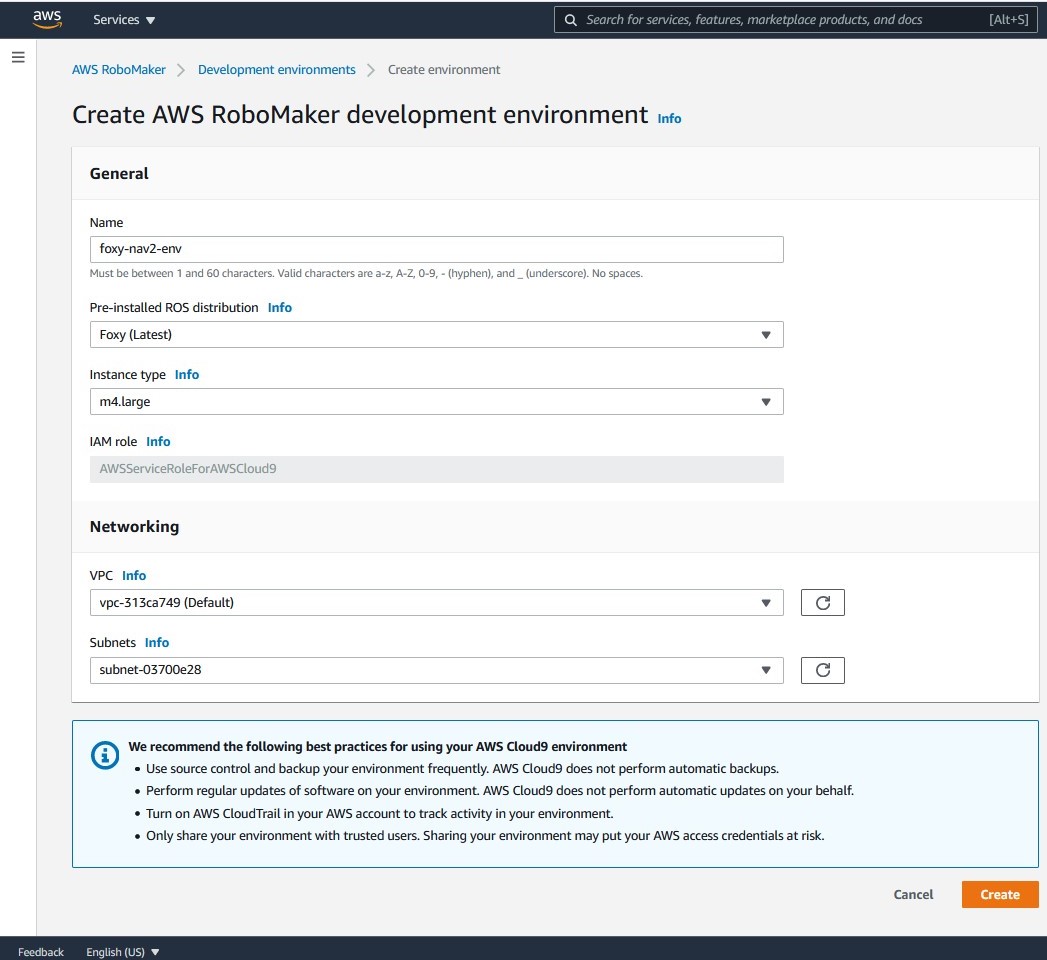Click the General section heading
The height and width of the screenshot is (960, 1047).
coord(119,174)
